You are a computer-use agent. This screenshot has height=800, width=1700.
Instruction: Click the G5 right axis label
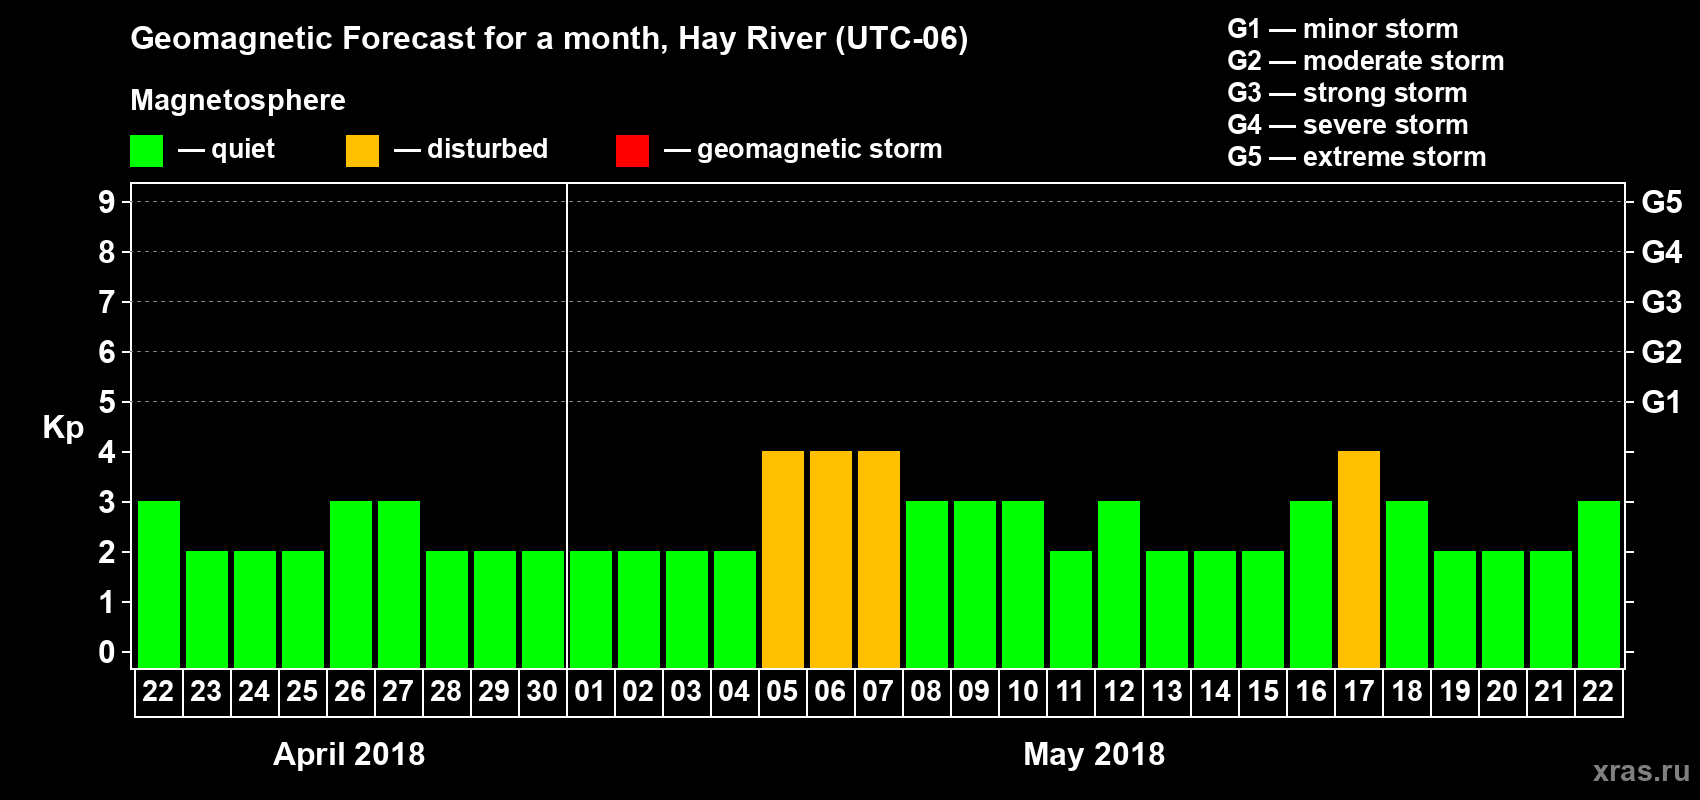click(1662, 202)
